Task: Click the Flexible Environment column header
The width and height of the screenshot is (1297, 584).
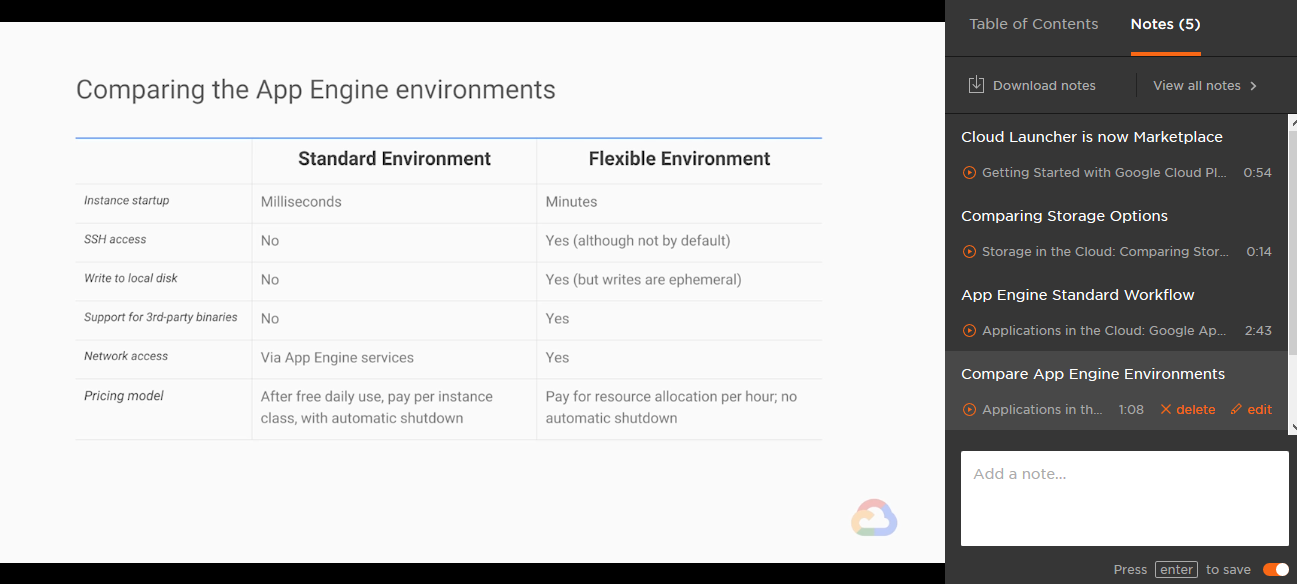Action: click(679, 159)
